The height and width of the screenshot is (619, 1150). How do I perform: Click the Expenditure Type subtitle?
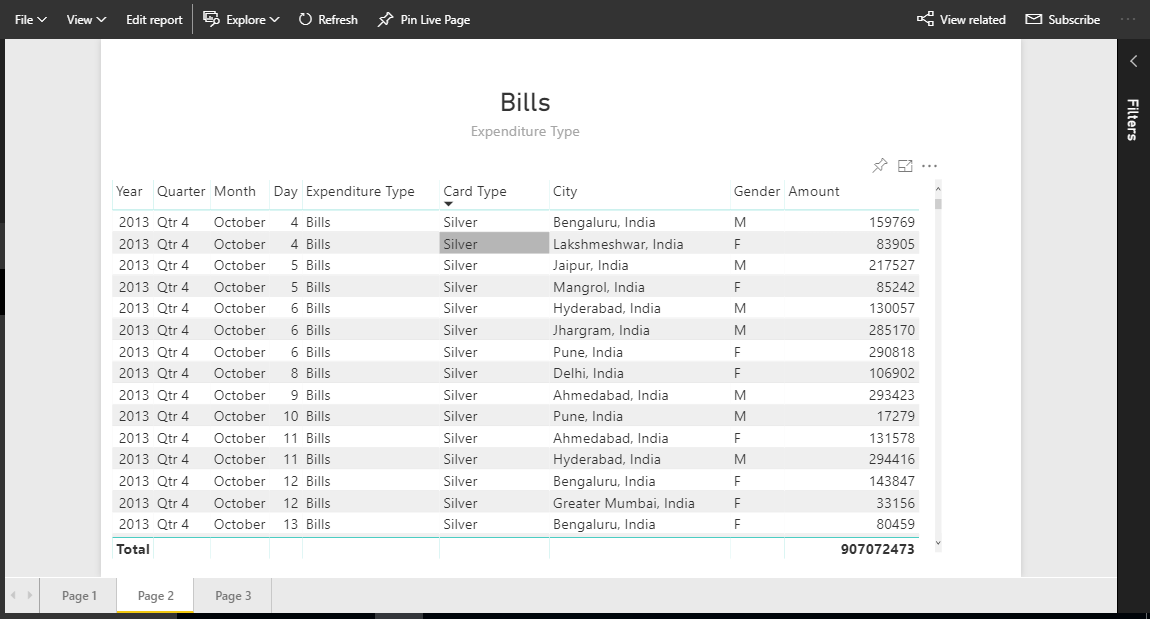(525, 131)
